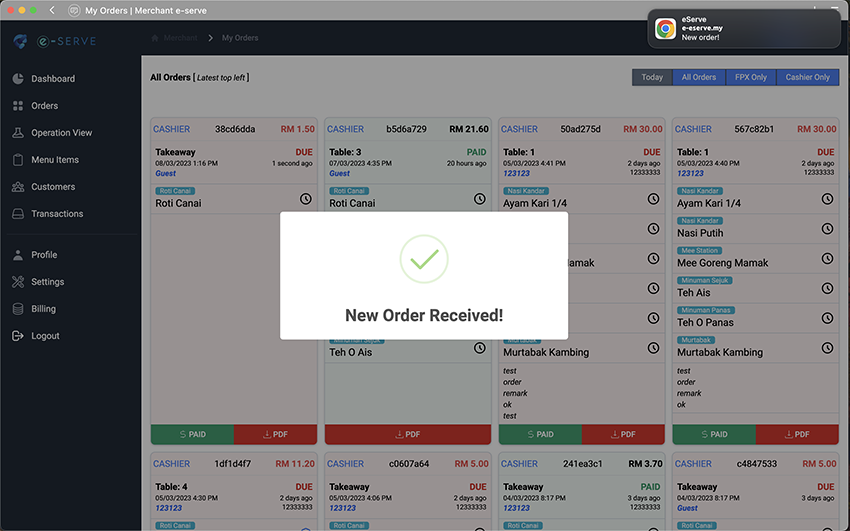The width and height of the screenshot is (850, 531).
Task: Select the Operation View flask icon
Action: [x=18, y=133]
